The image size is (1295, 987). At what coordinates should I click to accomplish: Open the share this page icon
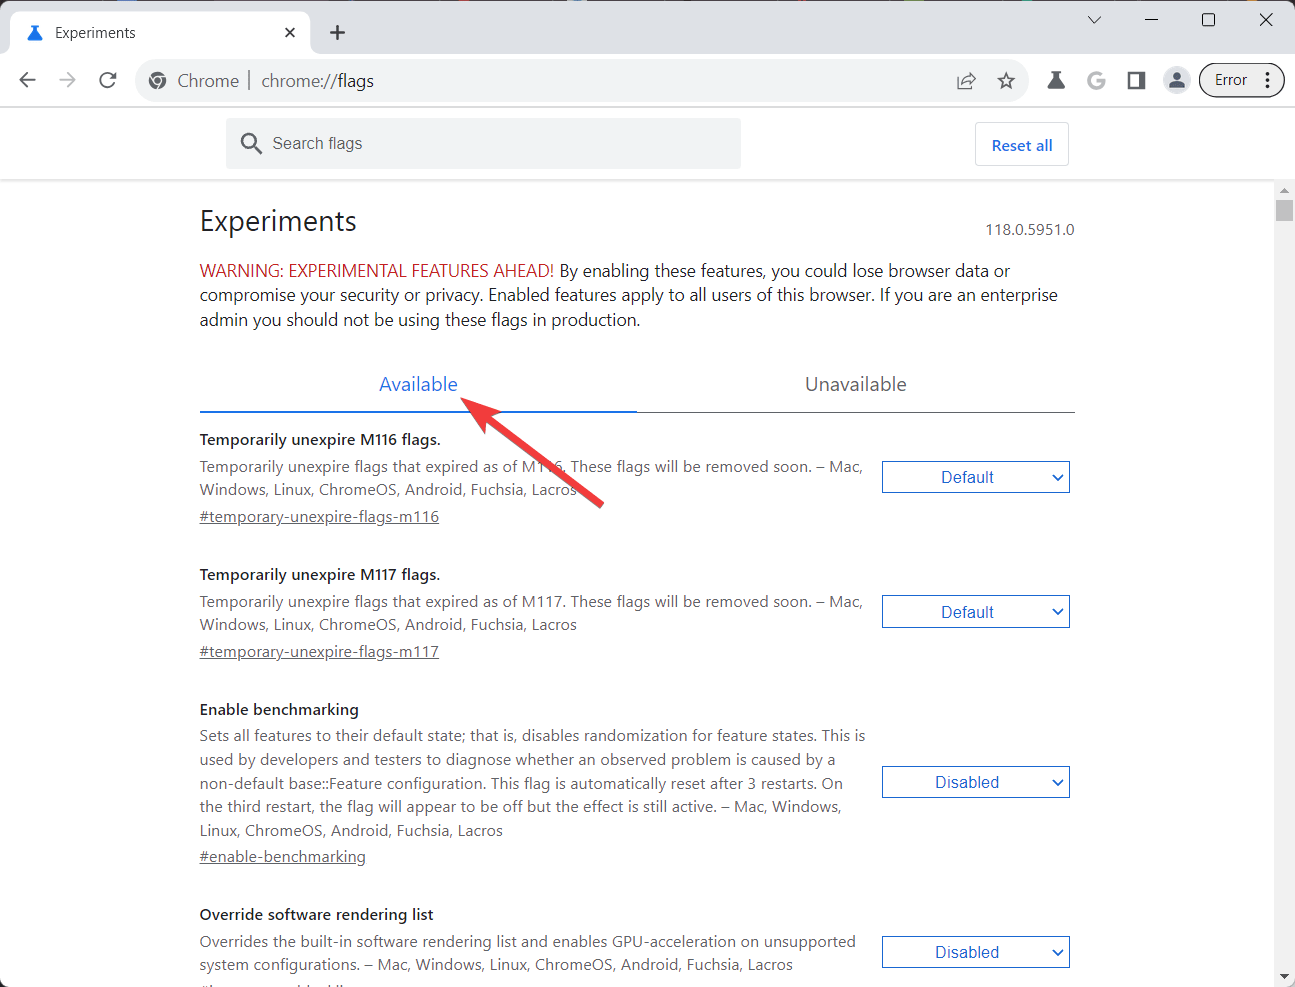point(966,81)
